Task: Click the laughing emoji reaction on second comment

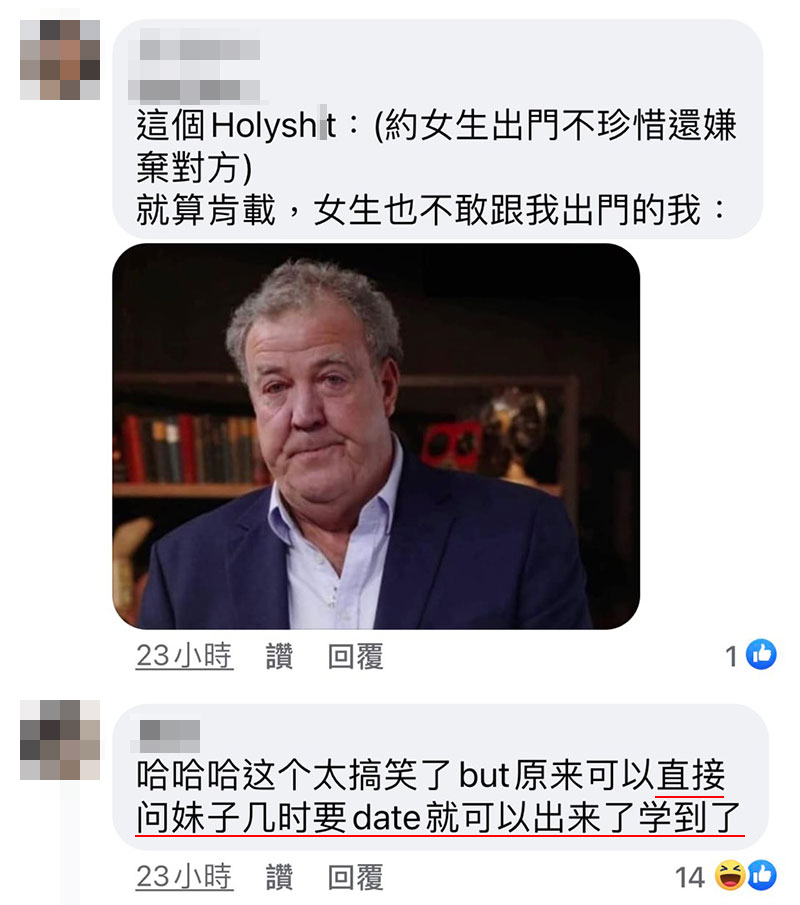Action: pos(730,875)
